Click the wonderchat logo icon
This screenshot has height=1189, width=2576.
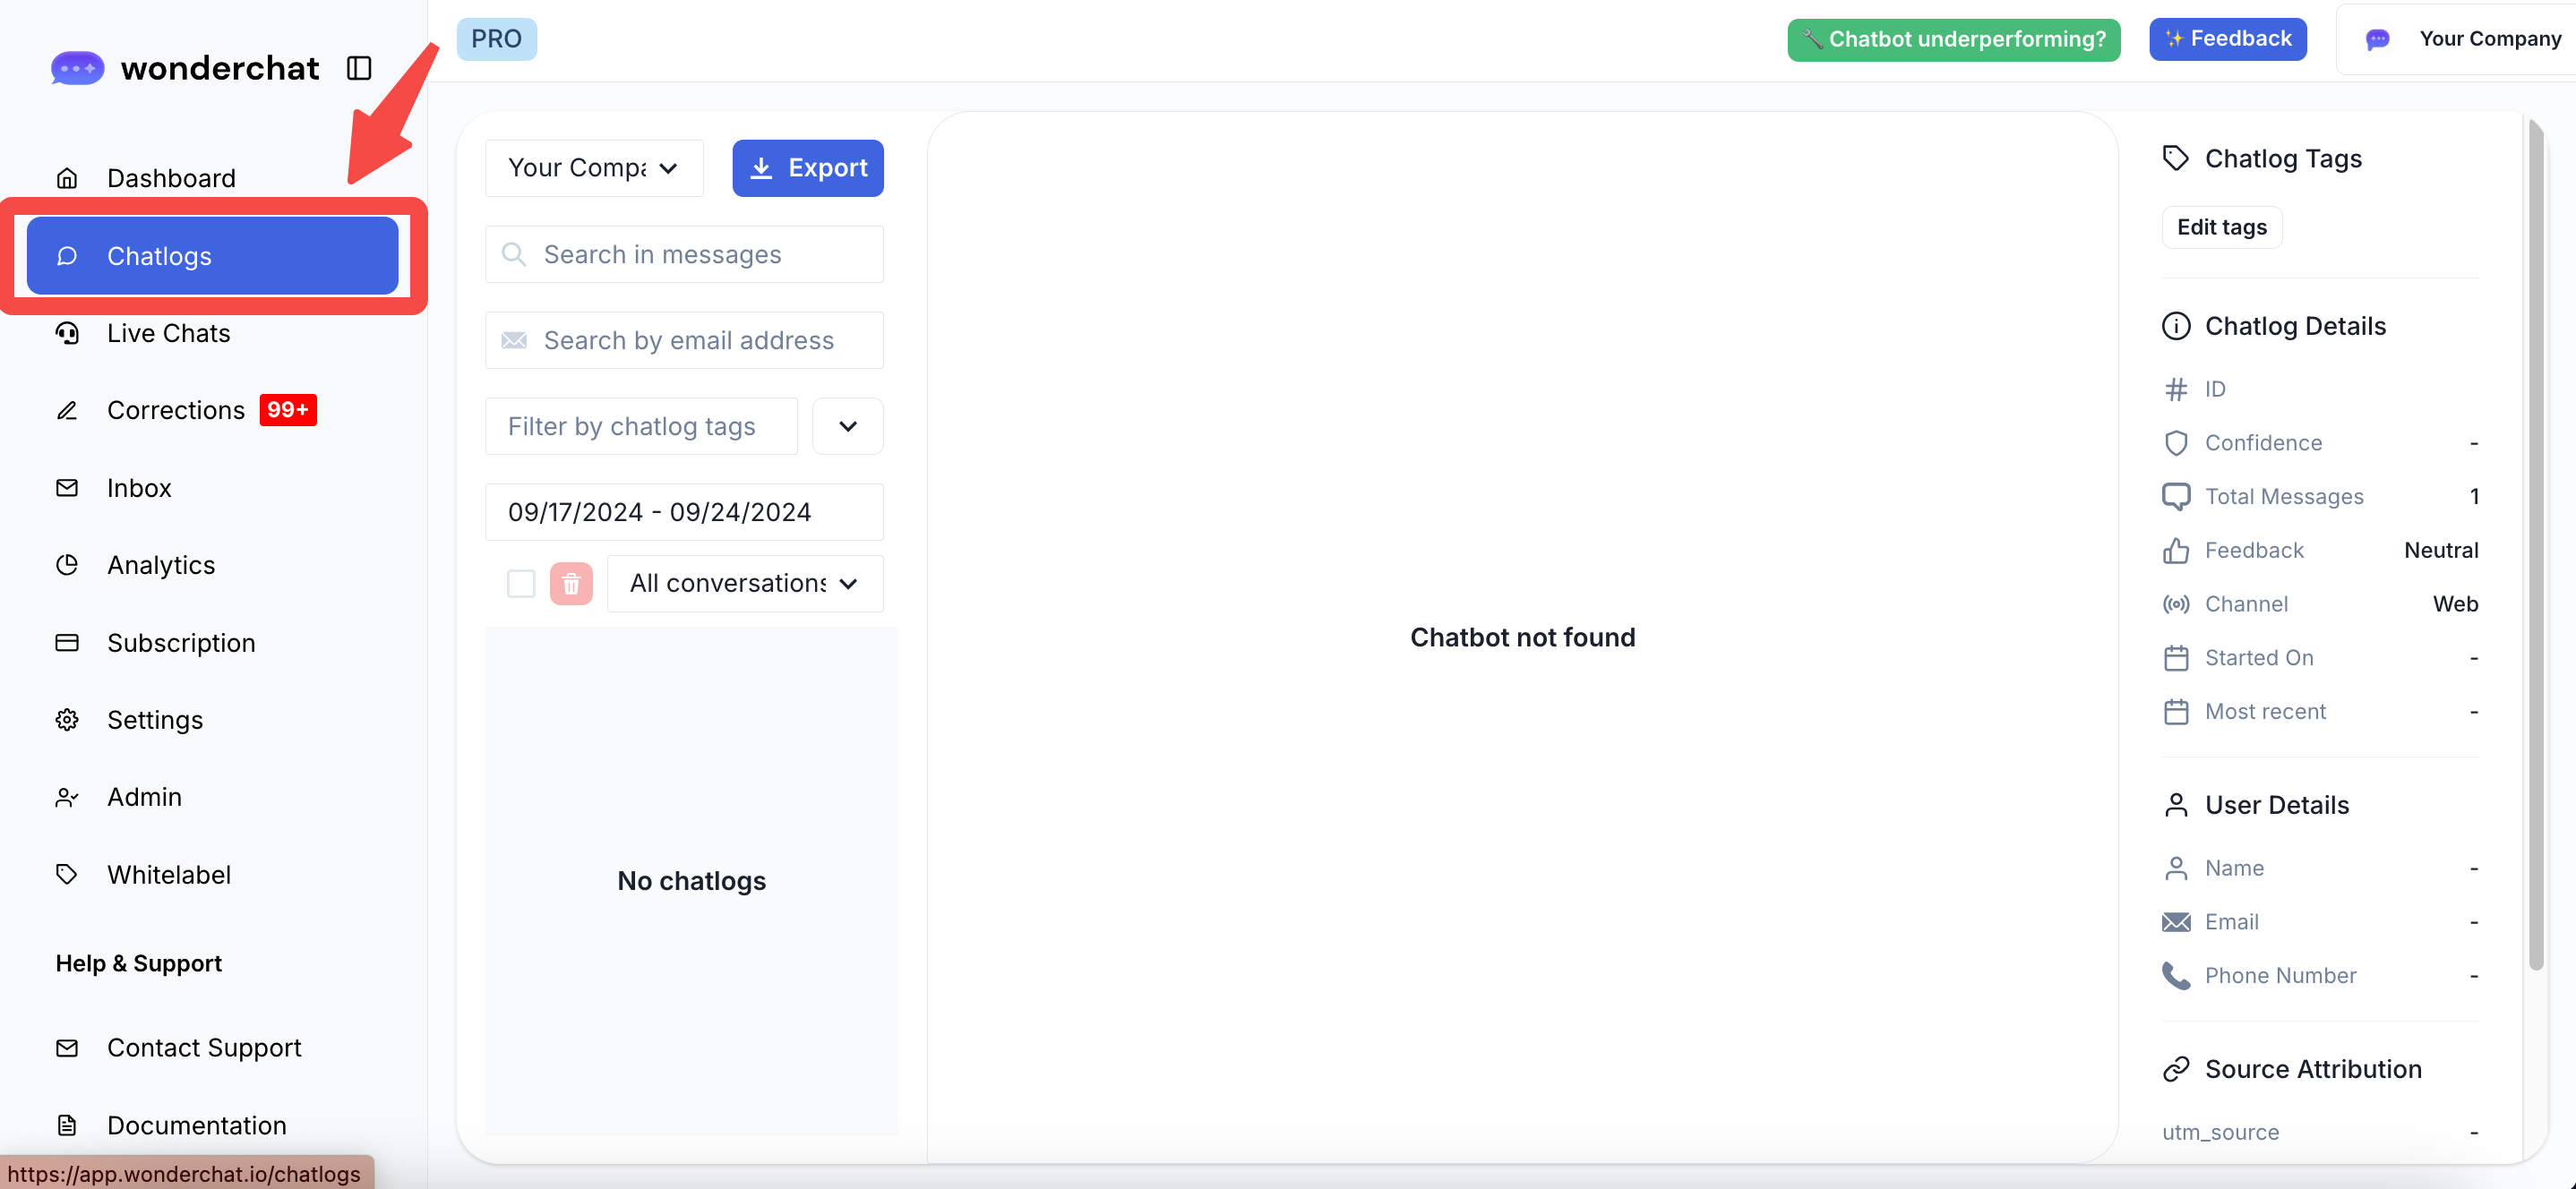tap(77, 68)
